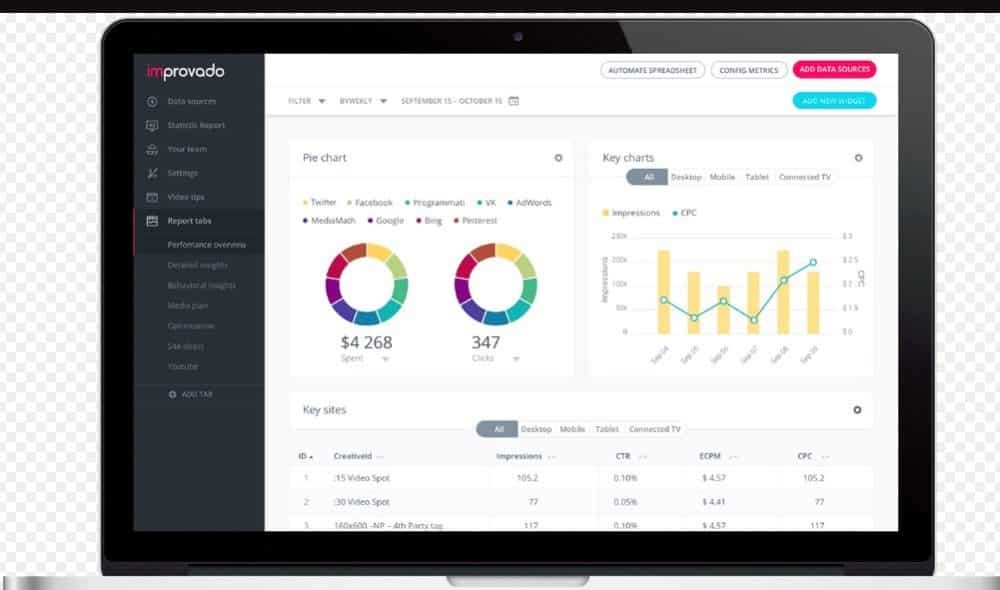Open Key charts widget gear settings
This screenshot has height=590, width=1000.
(x=858, y=158)
